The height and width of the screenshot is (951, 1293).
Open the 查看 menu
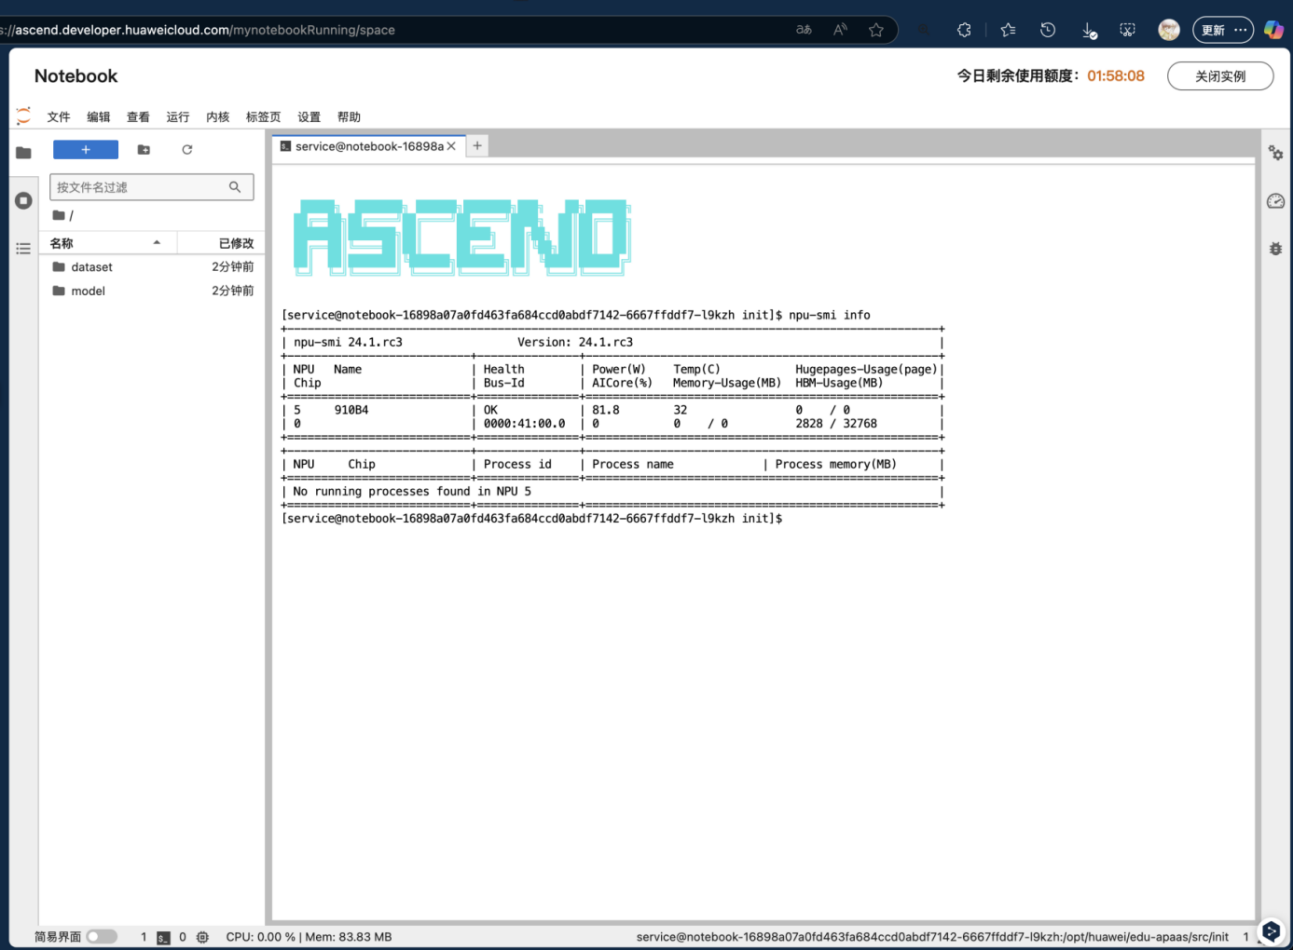tap(138, 117)
